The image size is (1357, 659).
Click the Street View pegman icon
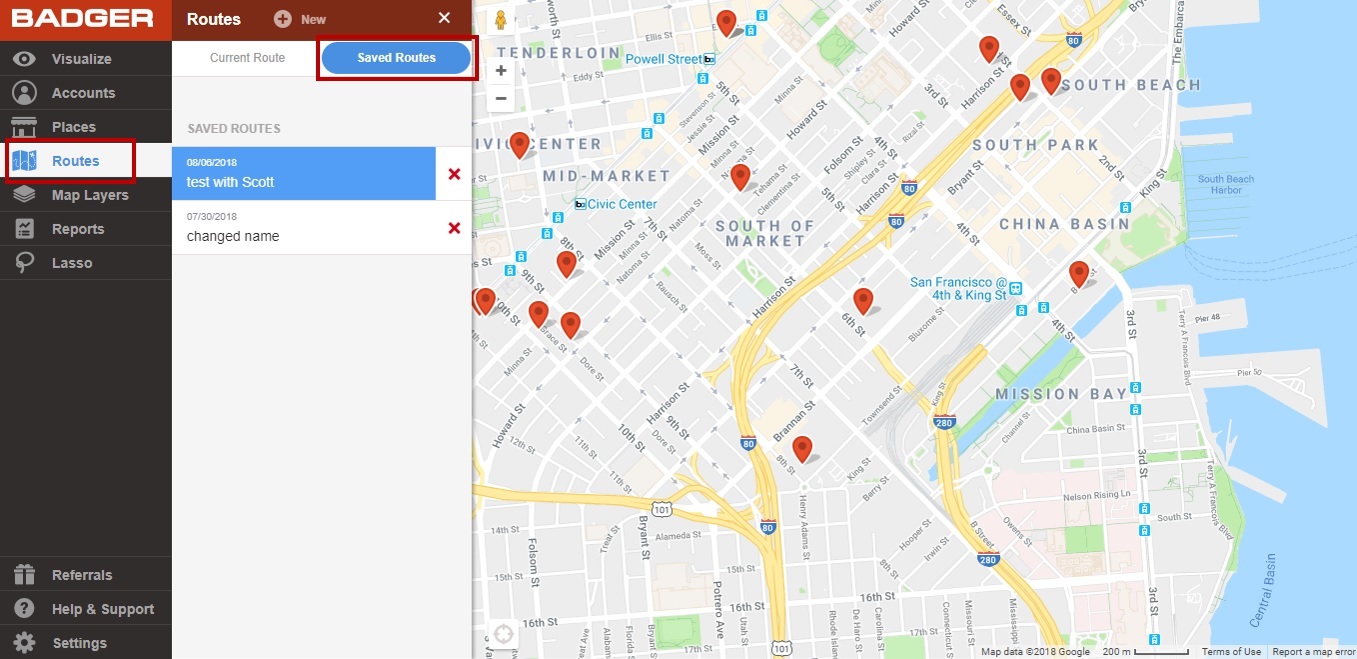tap(500, 19)
